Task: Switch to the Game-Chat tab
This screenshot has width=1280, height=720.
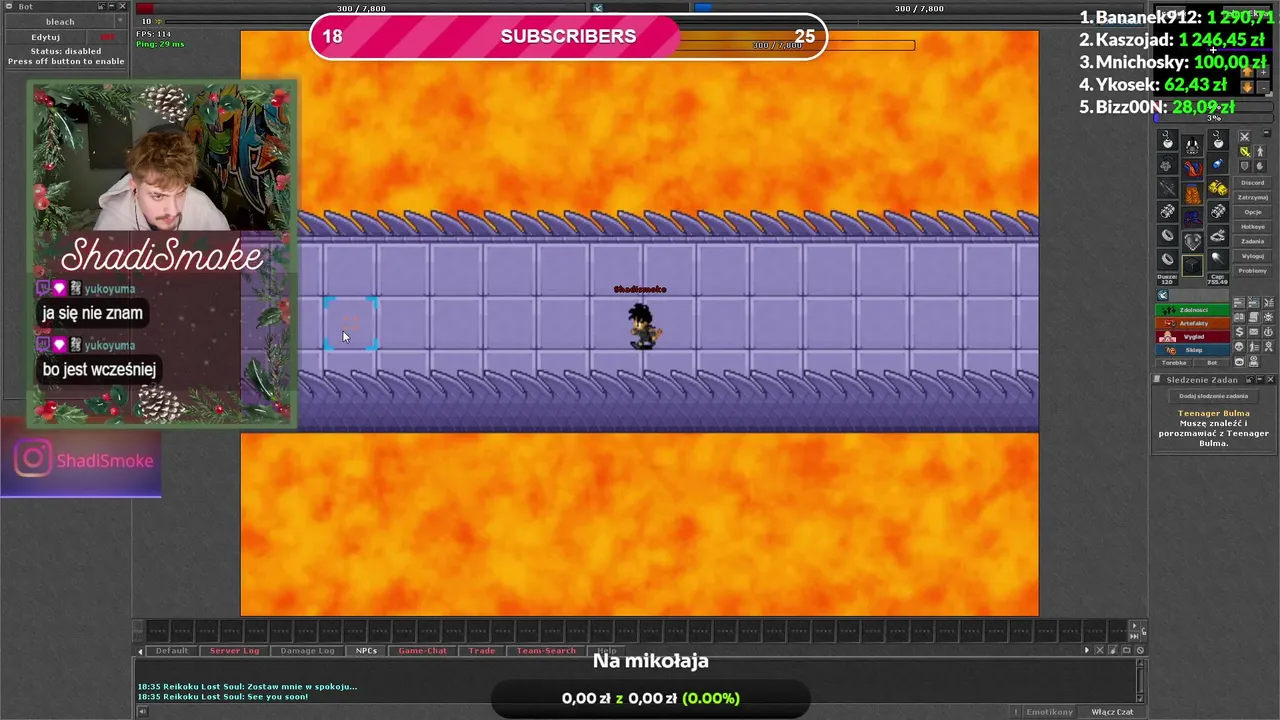Action: click(422, 651)
